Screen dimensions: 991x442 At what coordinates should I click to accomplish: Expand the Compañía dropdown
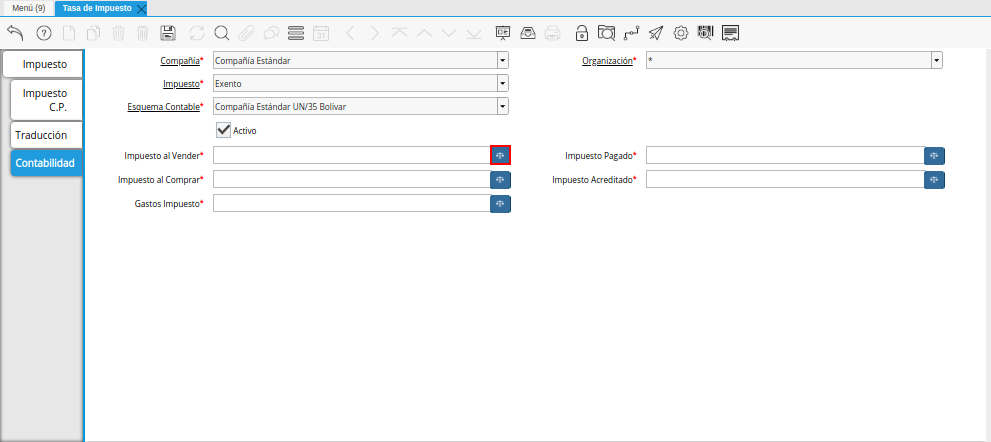502,60
